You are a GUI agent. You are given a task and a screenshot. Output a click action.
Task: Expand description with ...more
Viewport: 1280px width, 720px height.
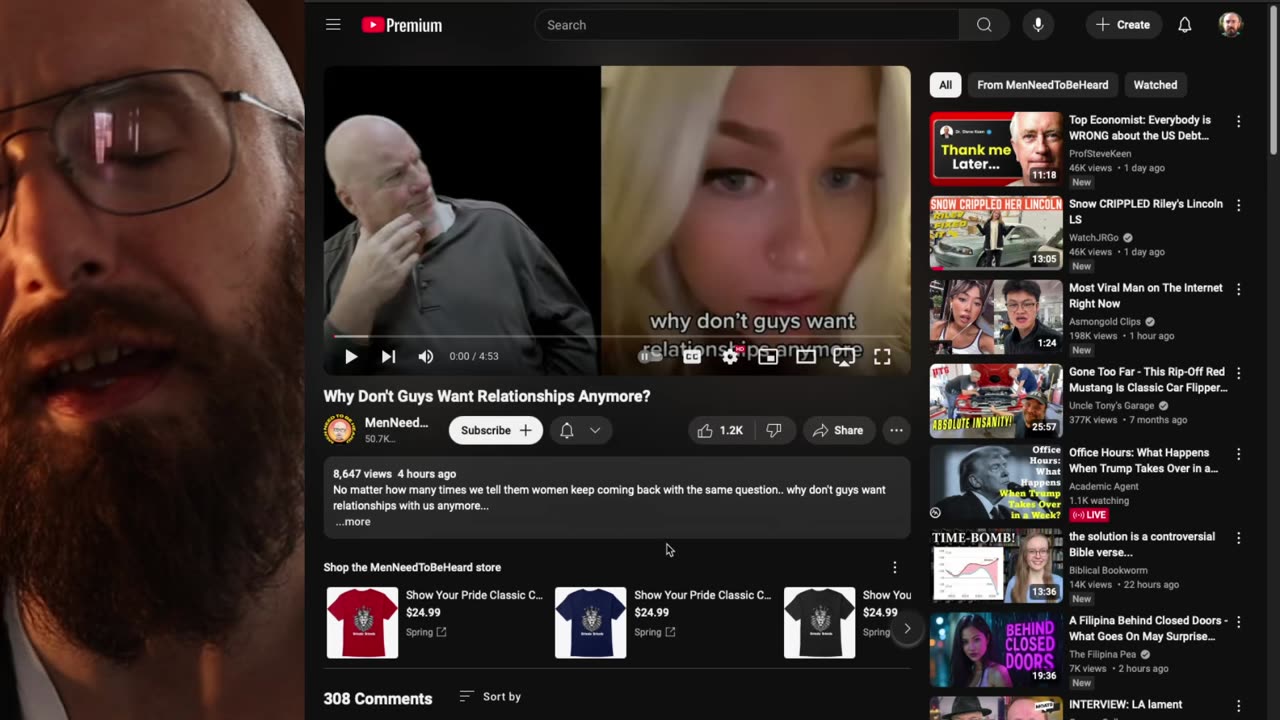click(353, 522)
